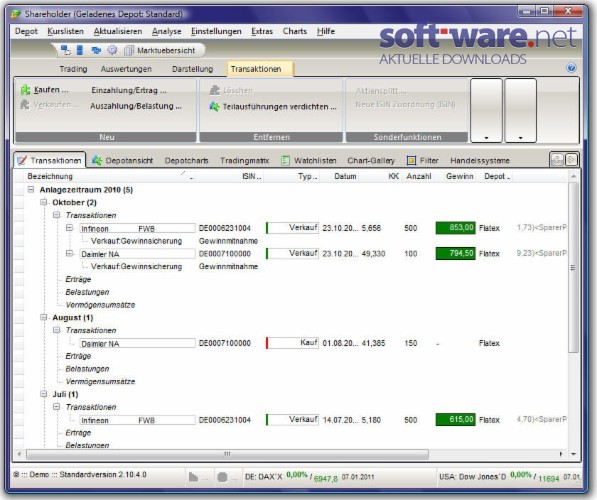
Task: Open the Hilfe menu
Action: [326, 31]
